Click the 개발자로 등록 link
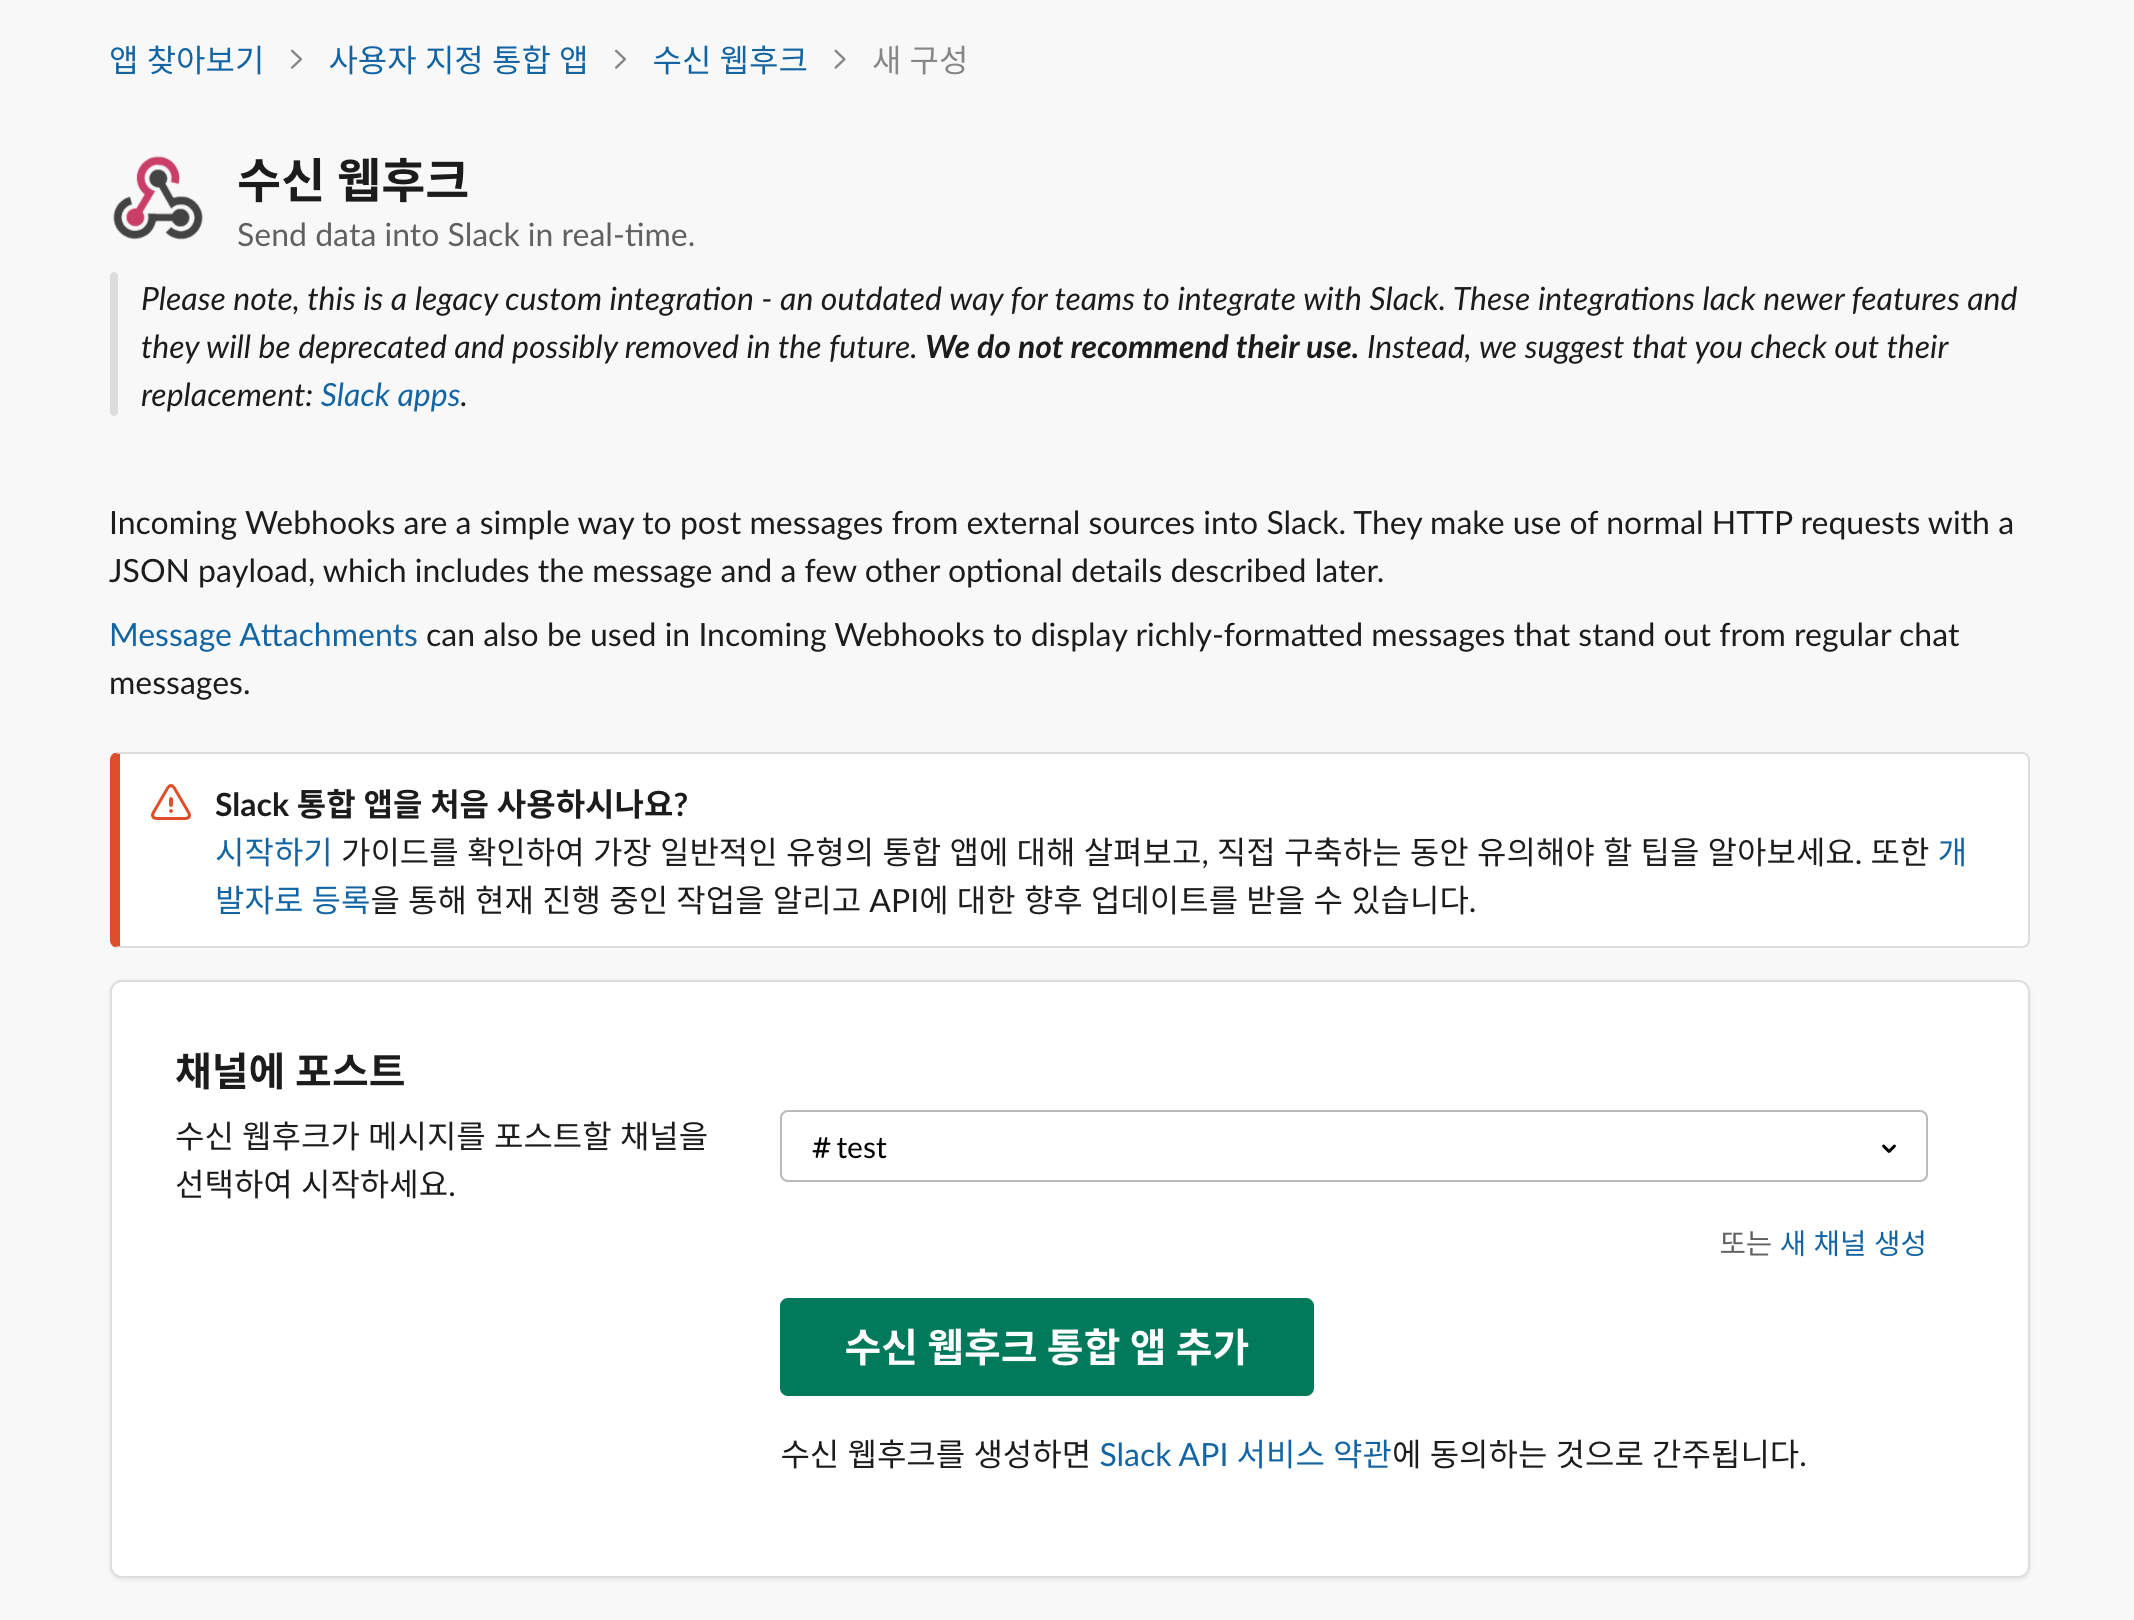The image size is (2134, 1620). 292,900
